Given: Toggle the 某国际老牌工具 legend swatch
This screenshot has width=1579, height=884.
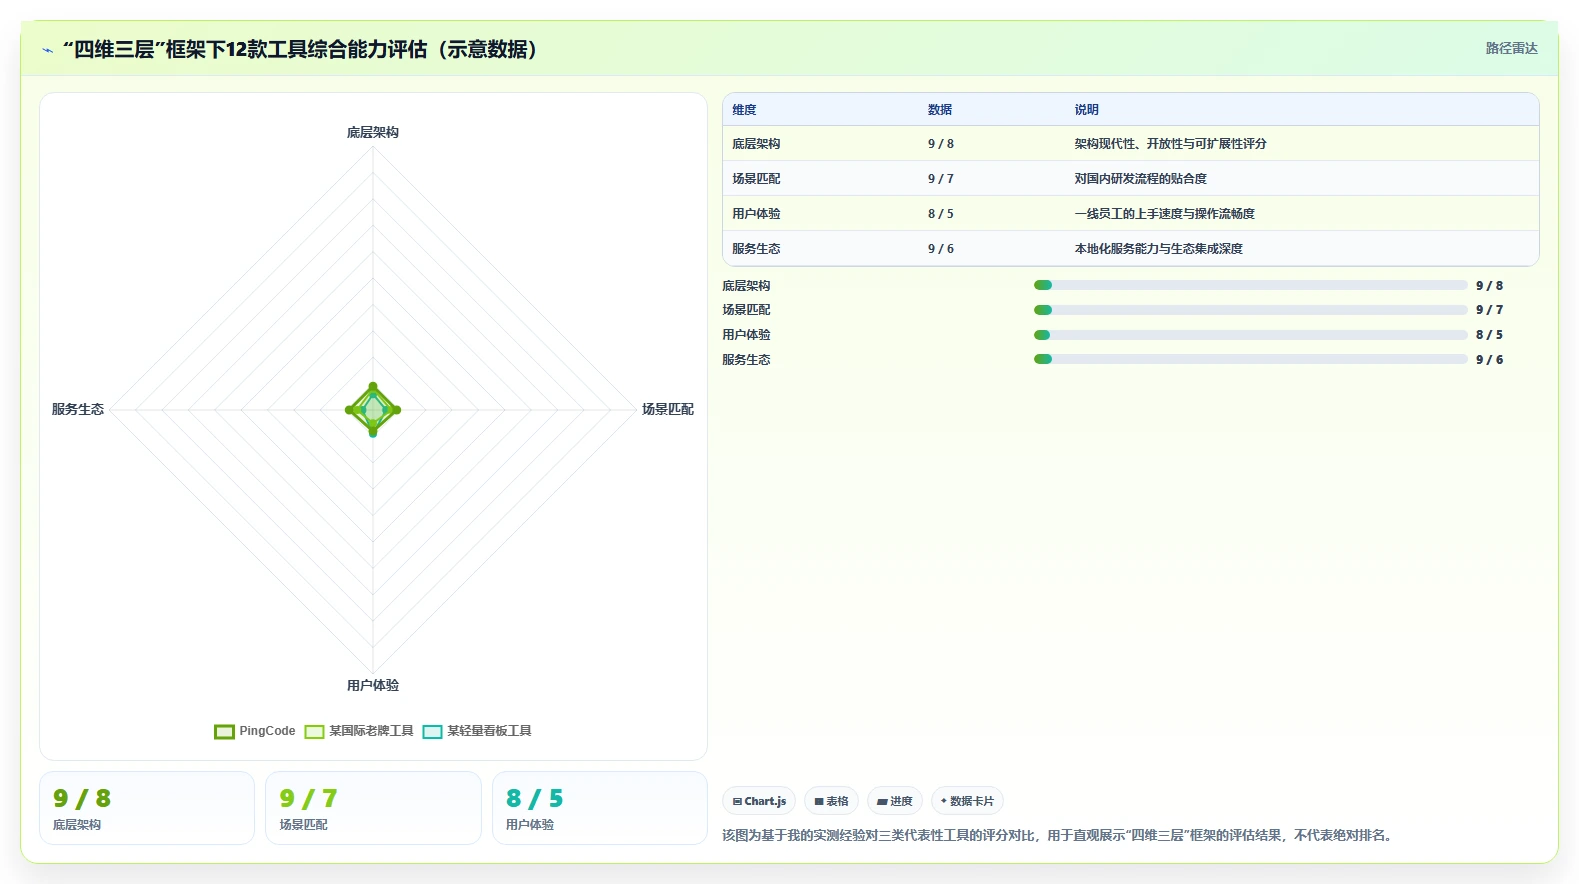Looking at the screenshot, I should (x=314, y=732).
